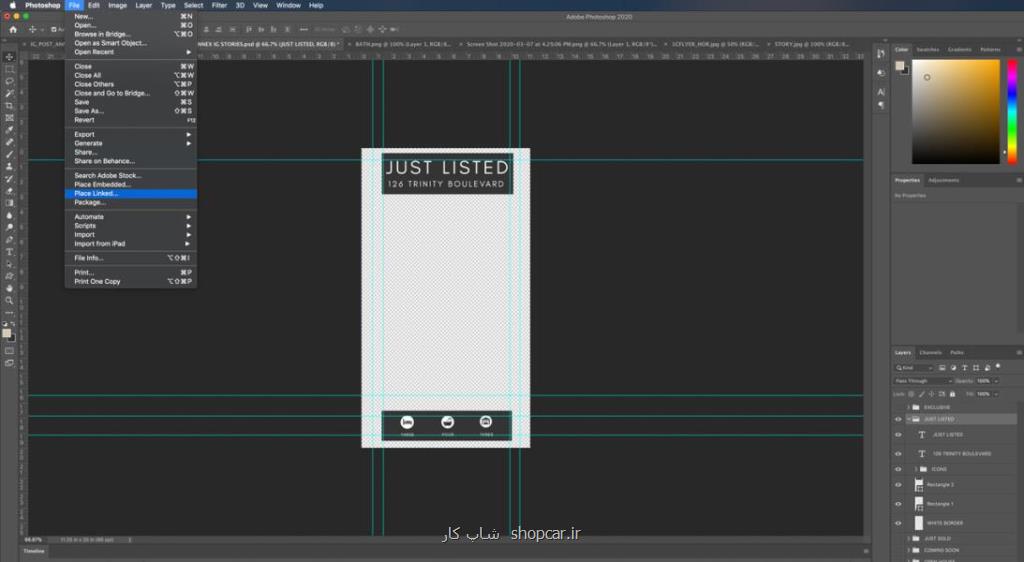Screen dimensions: 1024x562
Task: Hide the WHITE BORDER layer
Action: pyautogui.click(x=898, y=522)
